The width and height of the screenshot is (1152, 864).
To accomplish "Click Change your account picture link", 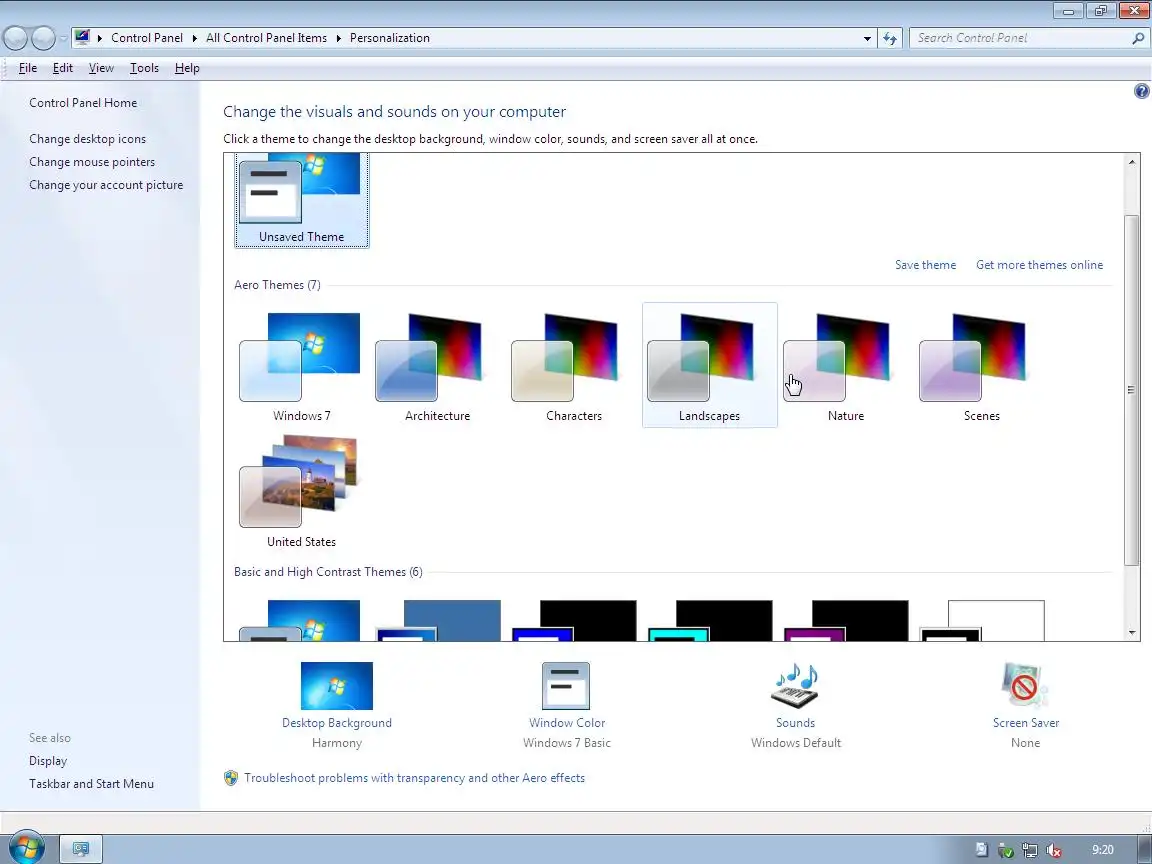I will (x=106, y=185).
